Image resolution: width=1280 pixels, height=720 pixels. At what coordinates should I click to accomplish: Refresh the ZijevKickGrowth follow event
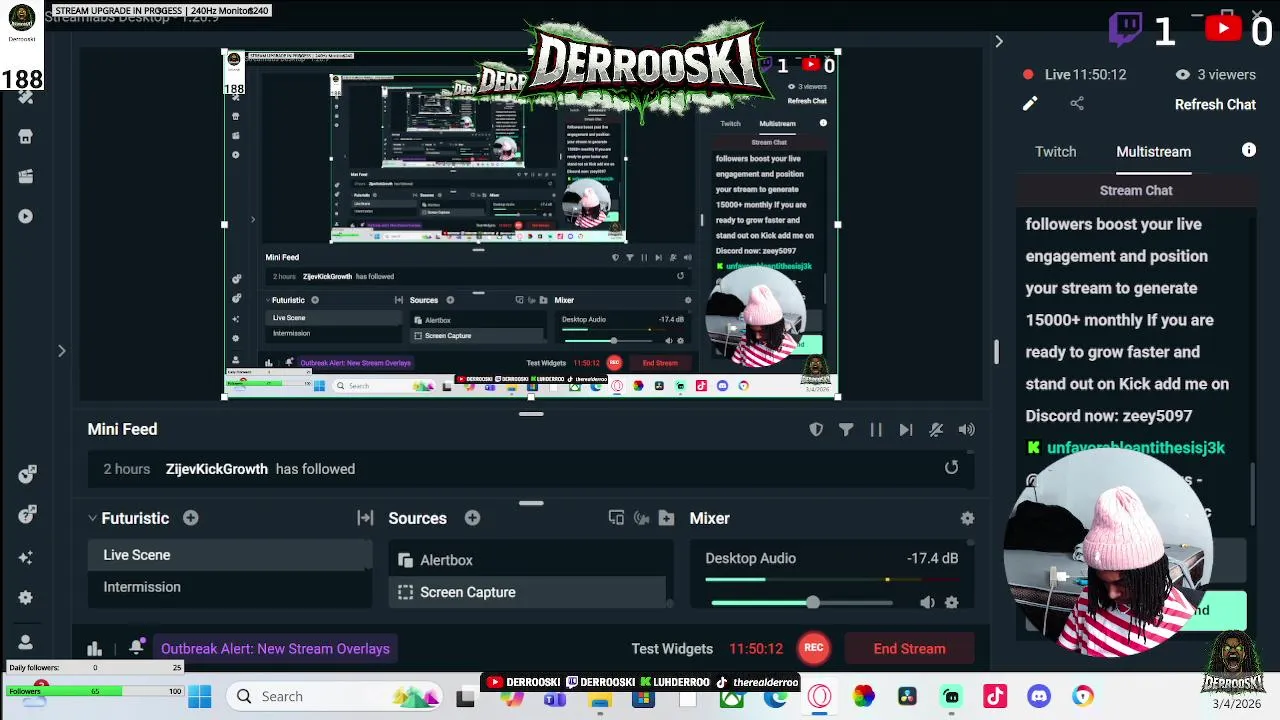951,468
